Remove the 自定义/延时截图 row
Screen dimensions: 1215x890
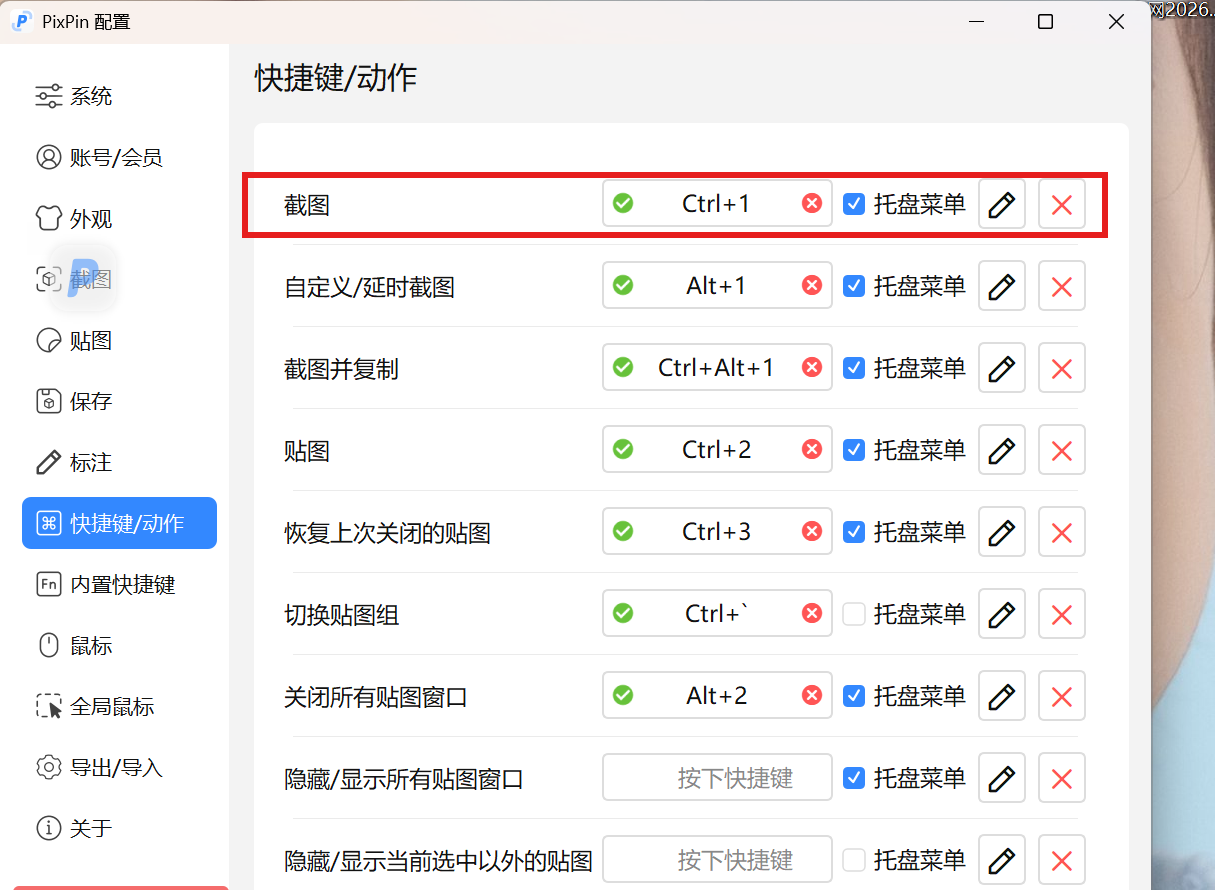[x=1062, y=286]
